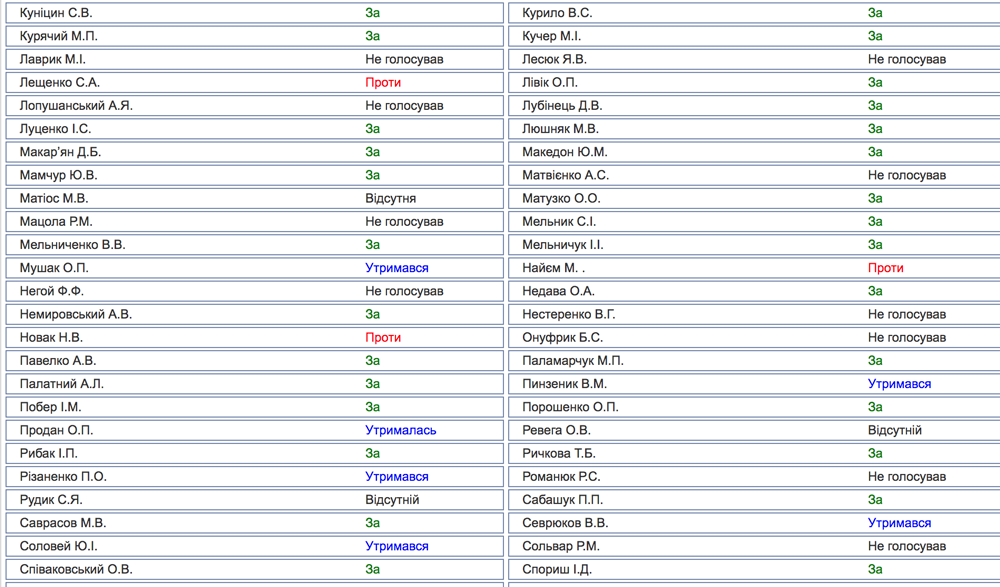Click 'За' vote next to Македон Ю.М.
Viewport: 1000px width, 587px height.
875,152
